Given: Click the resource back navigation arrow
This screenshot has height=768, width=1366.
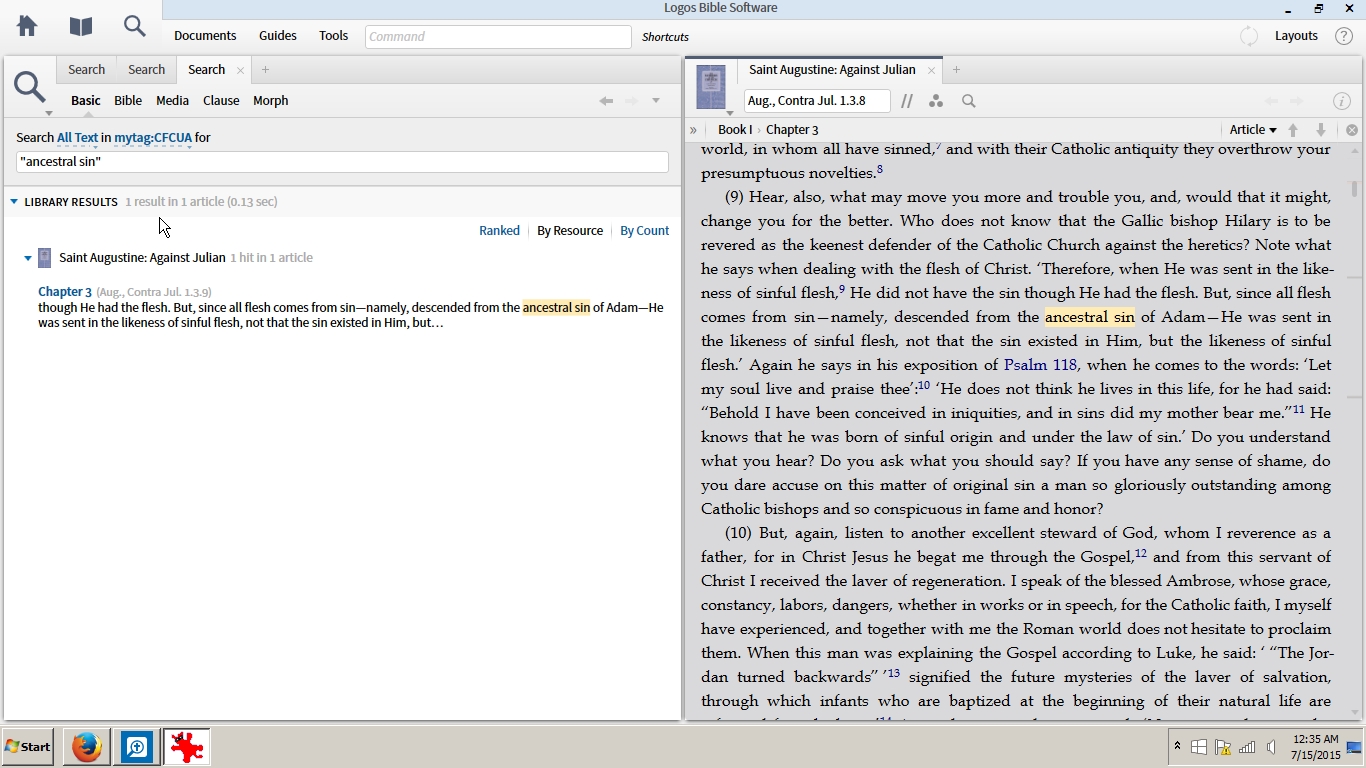Looking at the screenshot, I should point(1272,101).
